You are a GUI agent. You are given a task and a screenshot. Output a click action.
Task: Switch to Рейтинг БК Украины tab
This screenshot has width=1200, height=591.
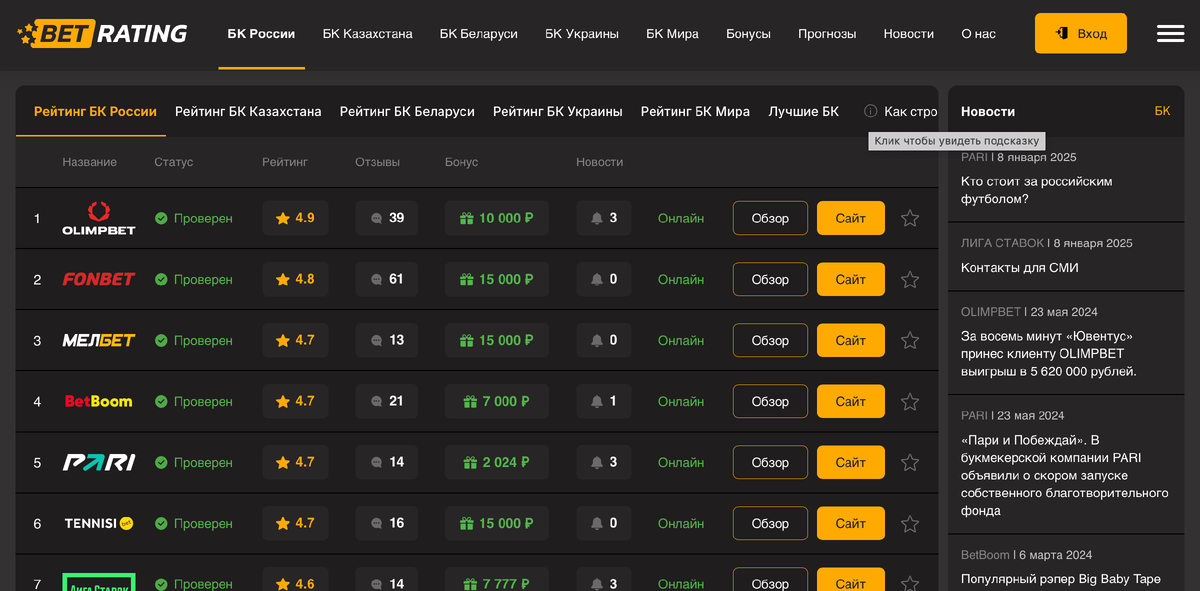coord(558,112)
